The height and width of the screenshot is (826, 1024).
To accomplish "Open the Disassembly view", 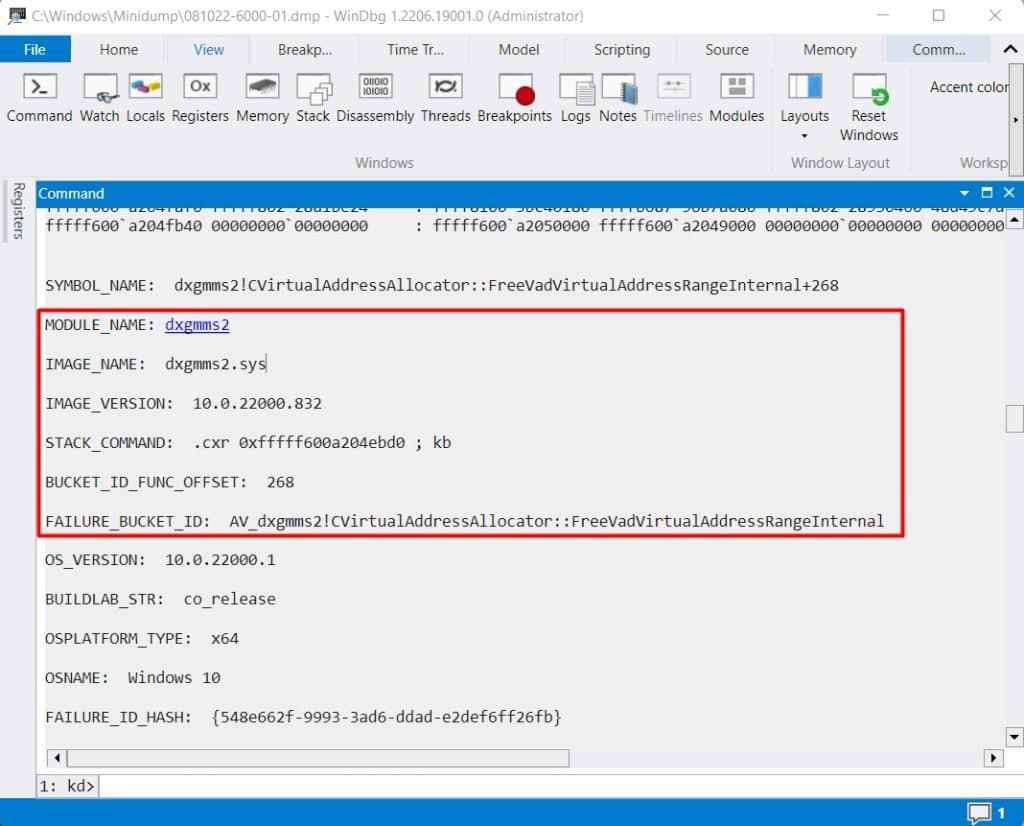I will pos(375,97).
